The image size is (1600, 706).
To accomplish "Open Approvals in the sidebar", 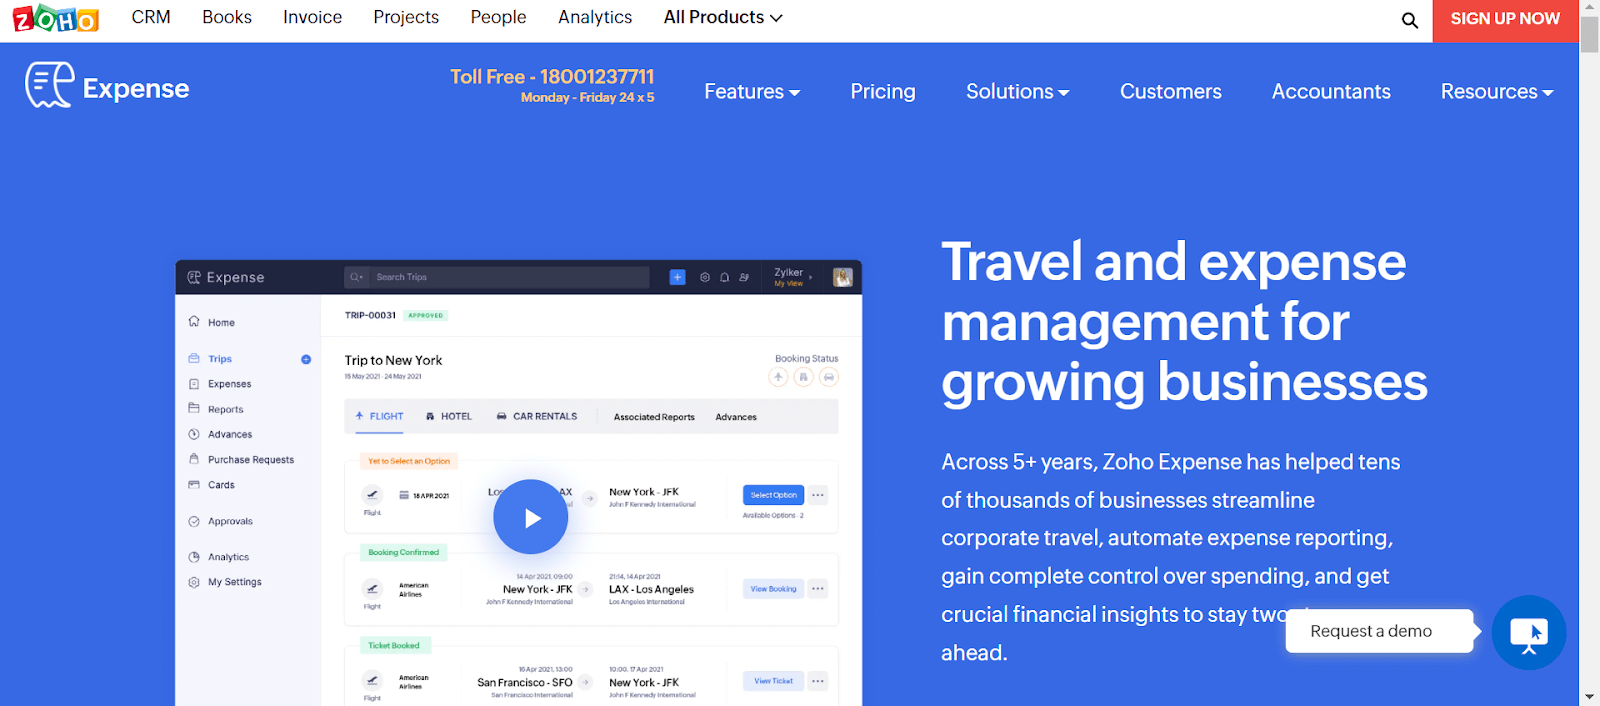I will [230, 521].
